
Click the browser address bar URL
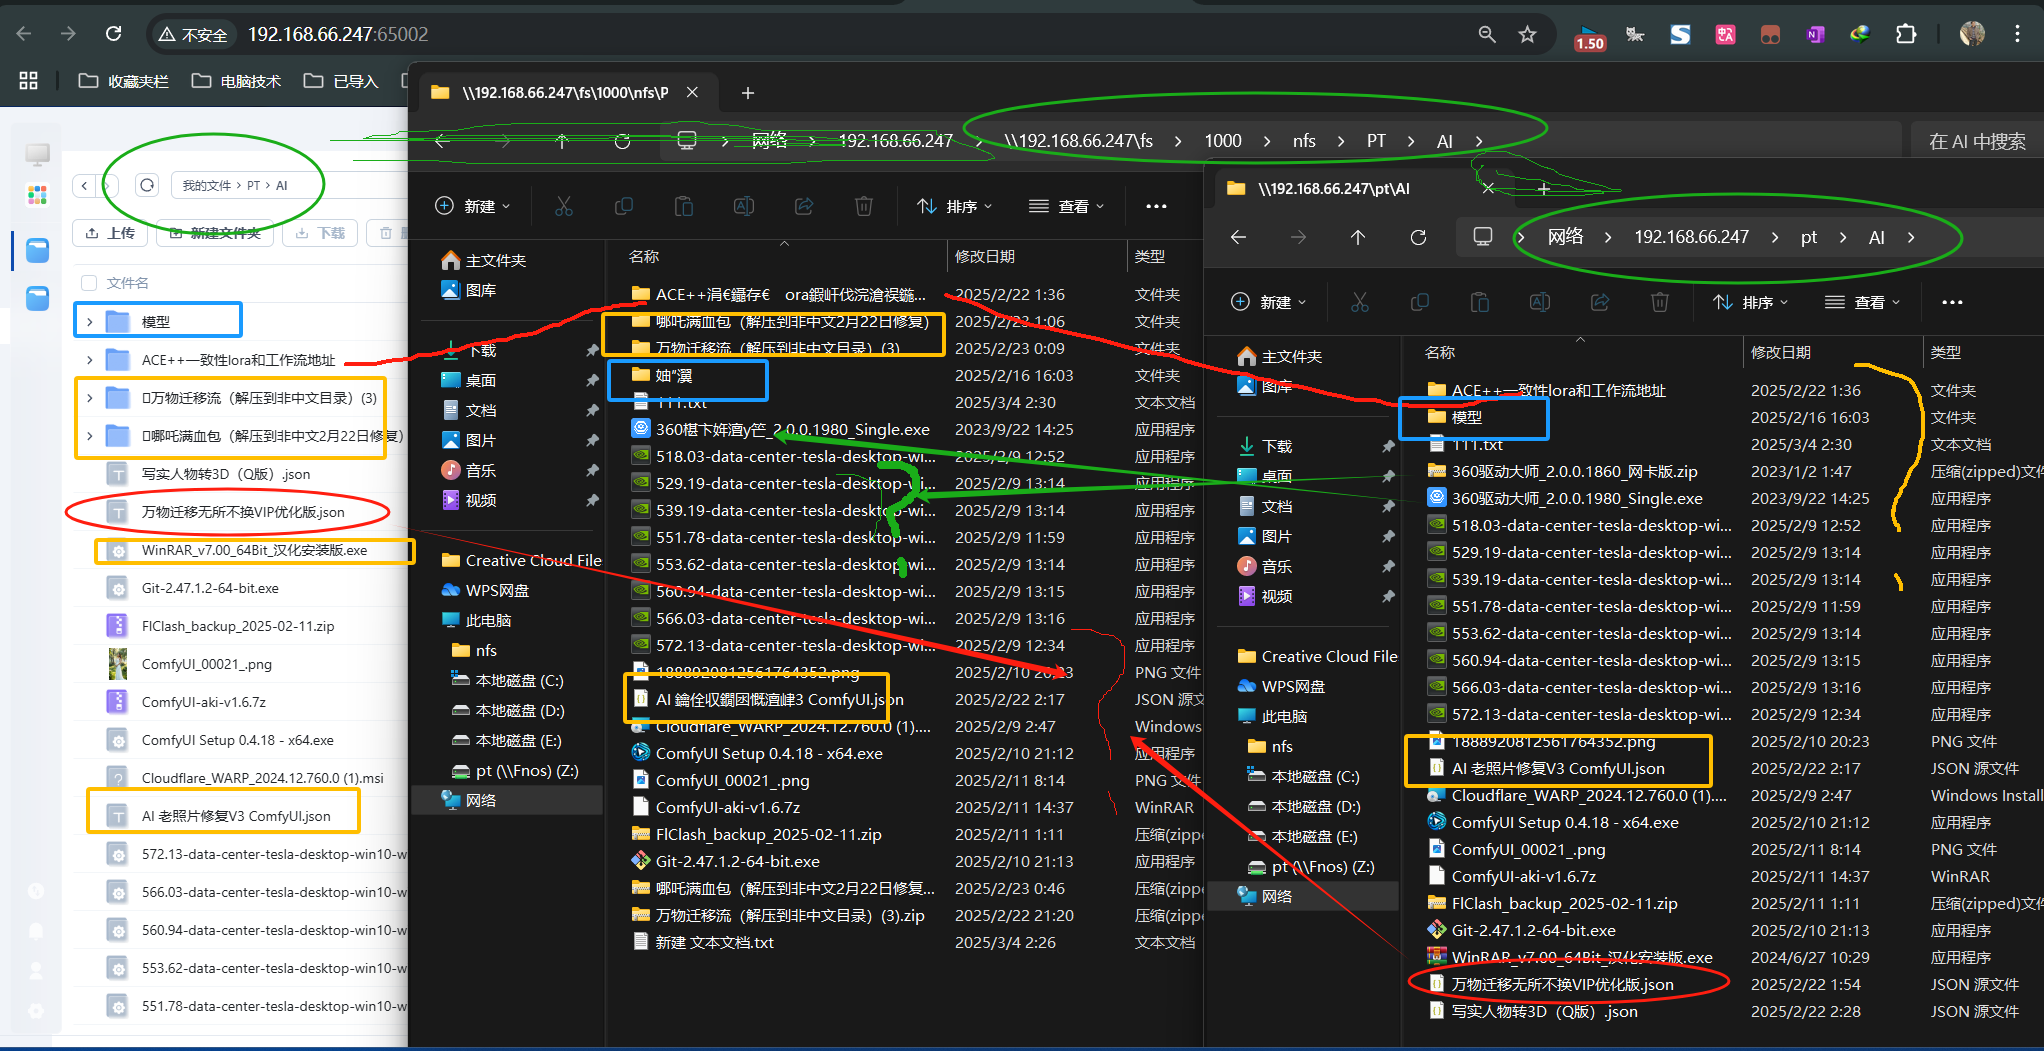point(338,34)
